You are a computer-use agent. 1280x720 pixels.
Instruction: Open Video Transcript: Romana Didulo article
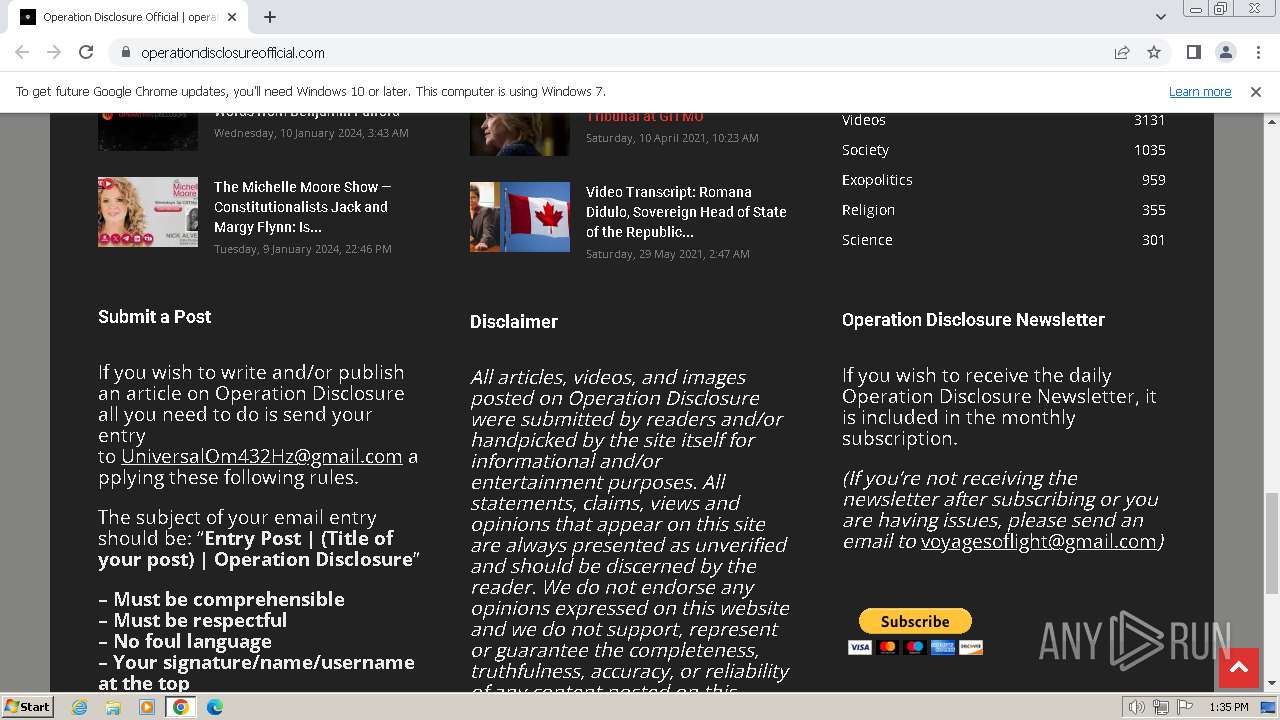coord(686,211)
